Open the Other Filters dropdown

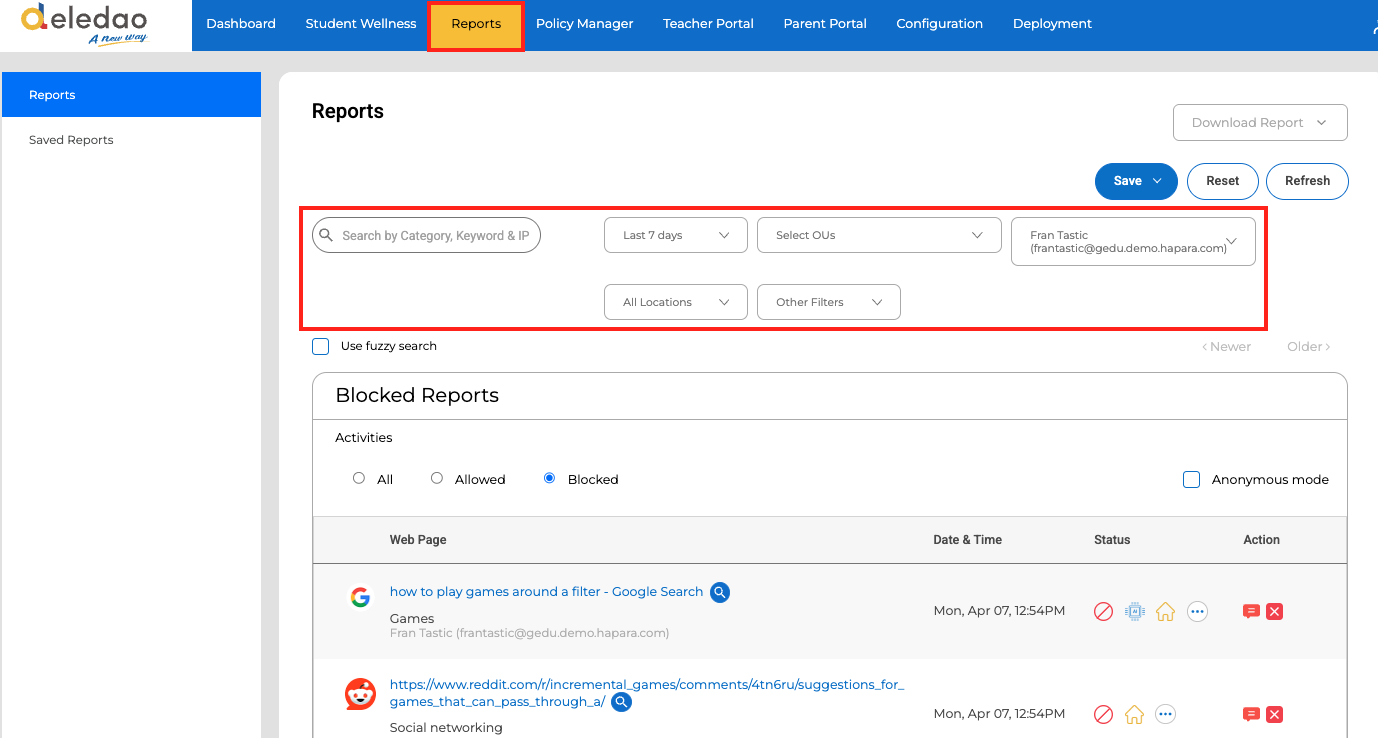829,302
